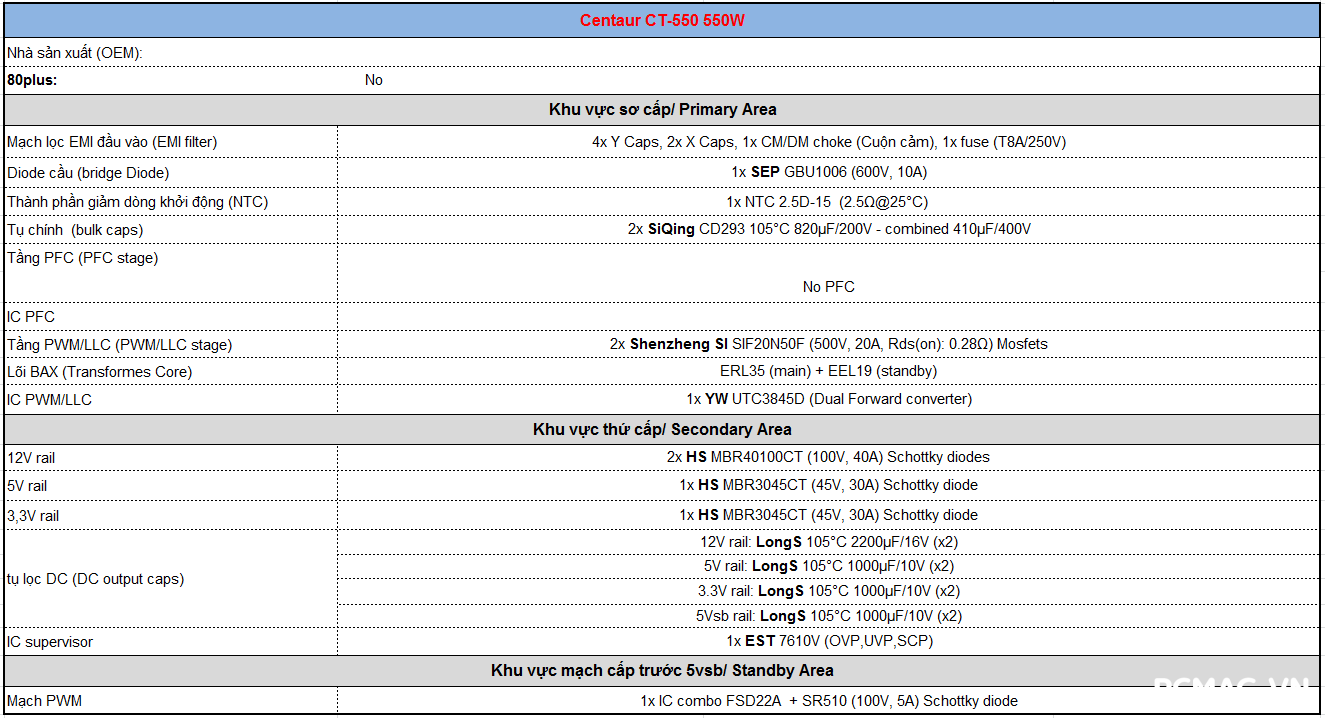Click the ERL35 transformer core cell
Image resolution: width=1325 pixels, height=718 pixels.
click(828, 371)
